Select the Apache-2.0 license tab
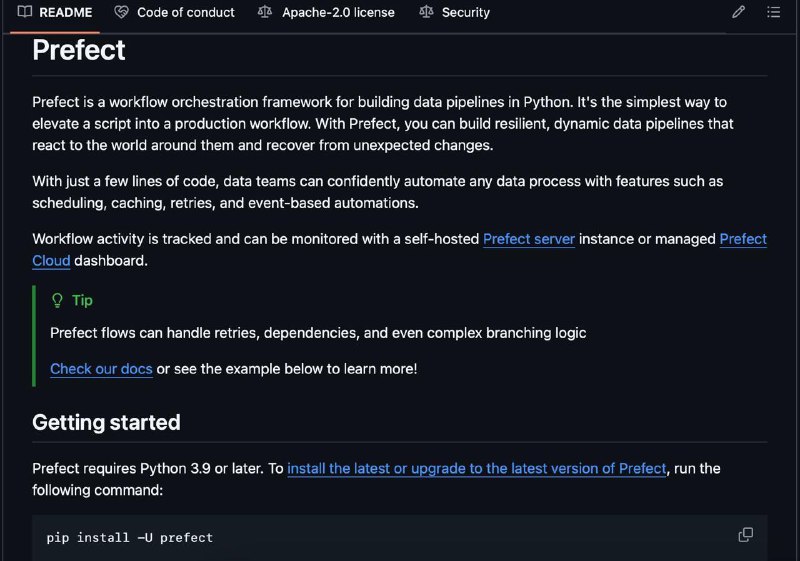This screenshot has height=561, width=800. tap(326, 12)
